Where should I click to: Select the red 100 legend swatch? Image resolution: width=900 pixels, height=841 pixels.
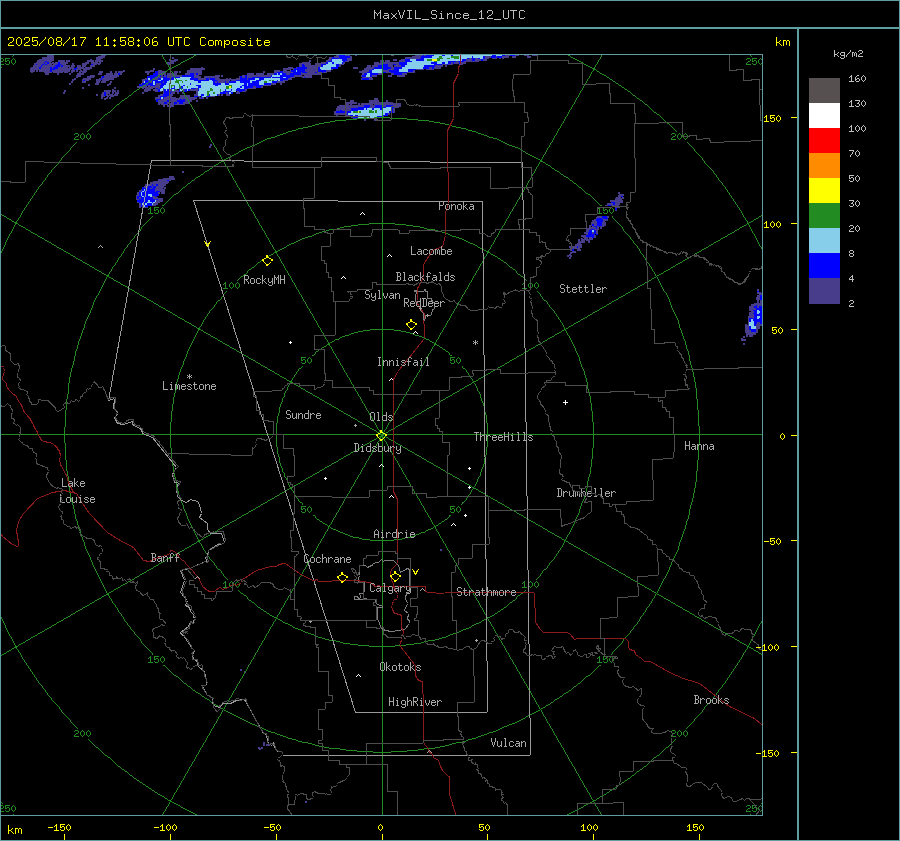coord(824,141)
